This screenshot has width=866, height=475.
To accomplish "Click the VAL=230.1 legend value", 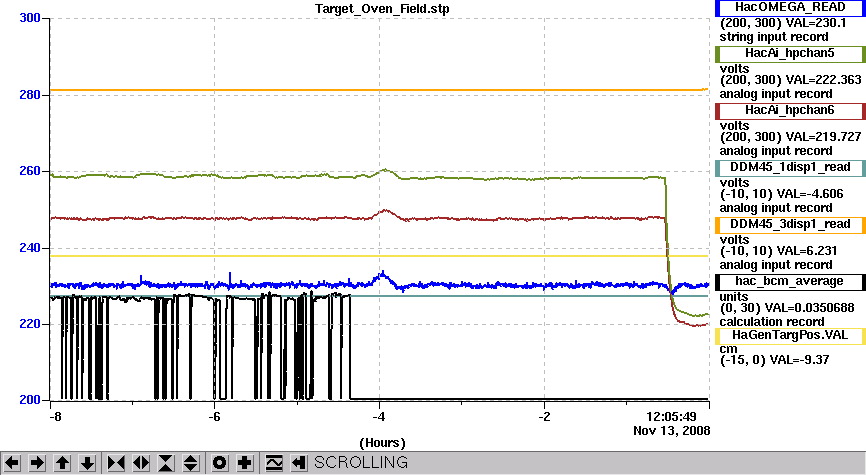I will 815,23.
